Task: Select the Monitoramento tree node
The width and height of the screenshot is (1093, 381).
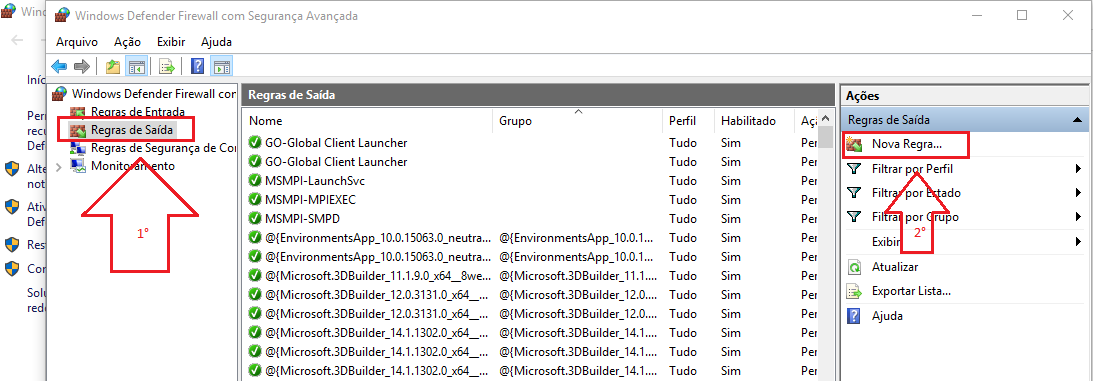Action: 132,166
